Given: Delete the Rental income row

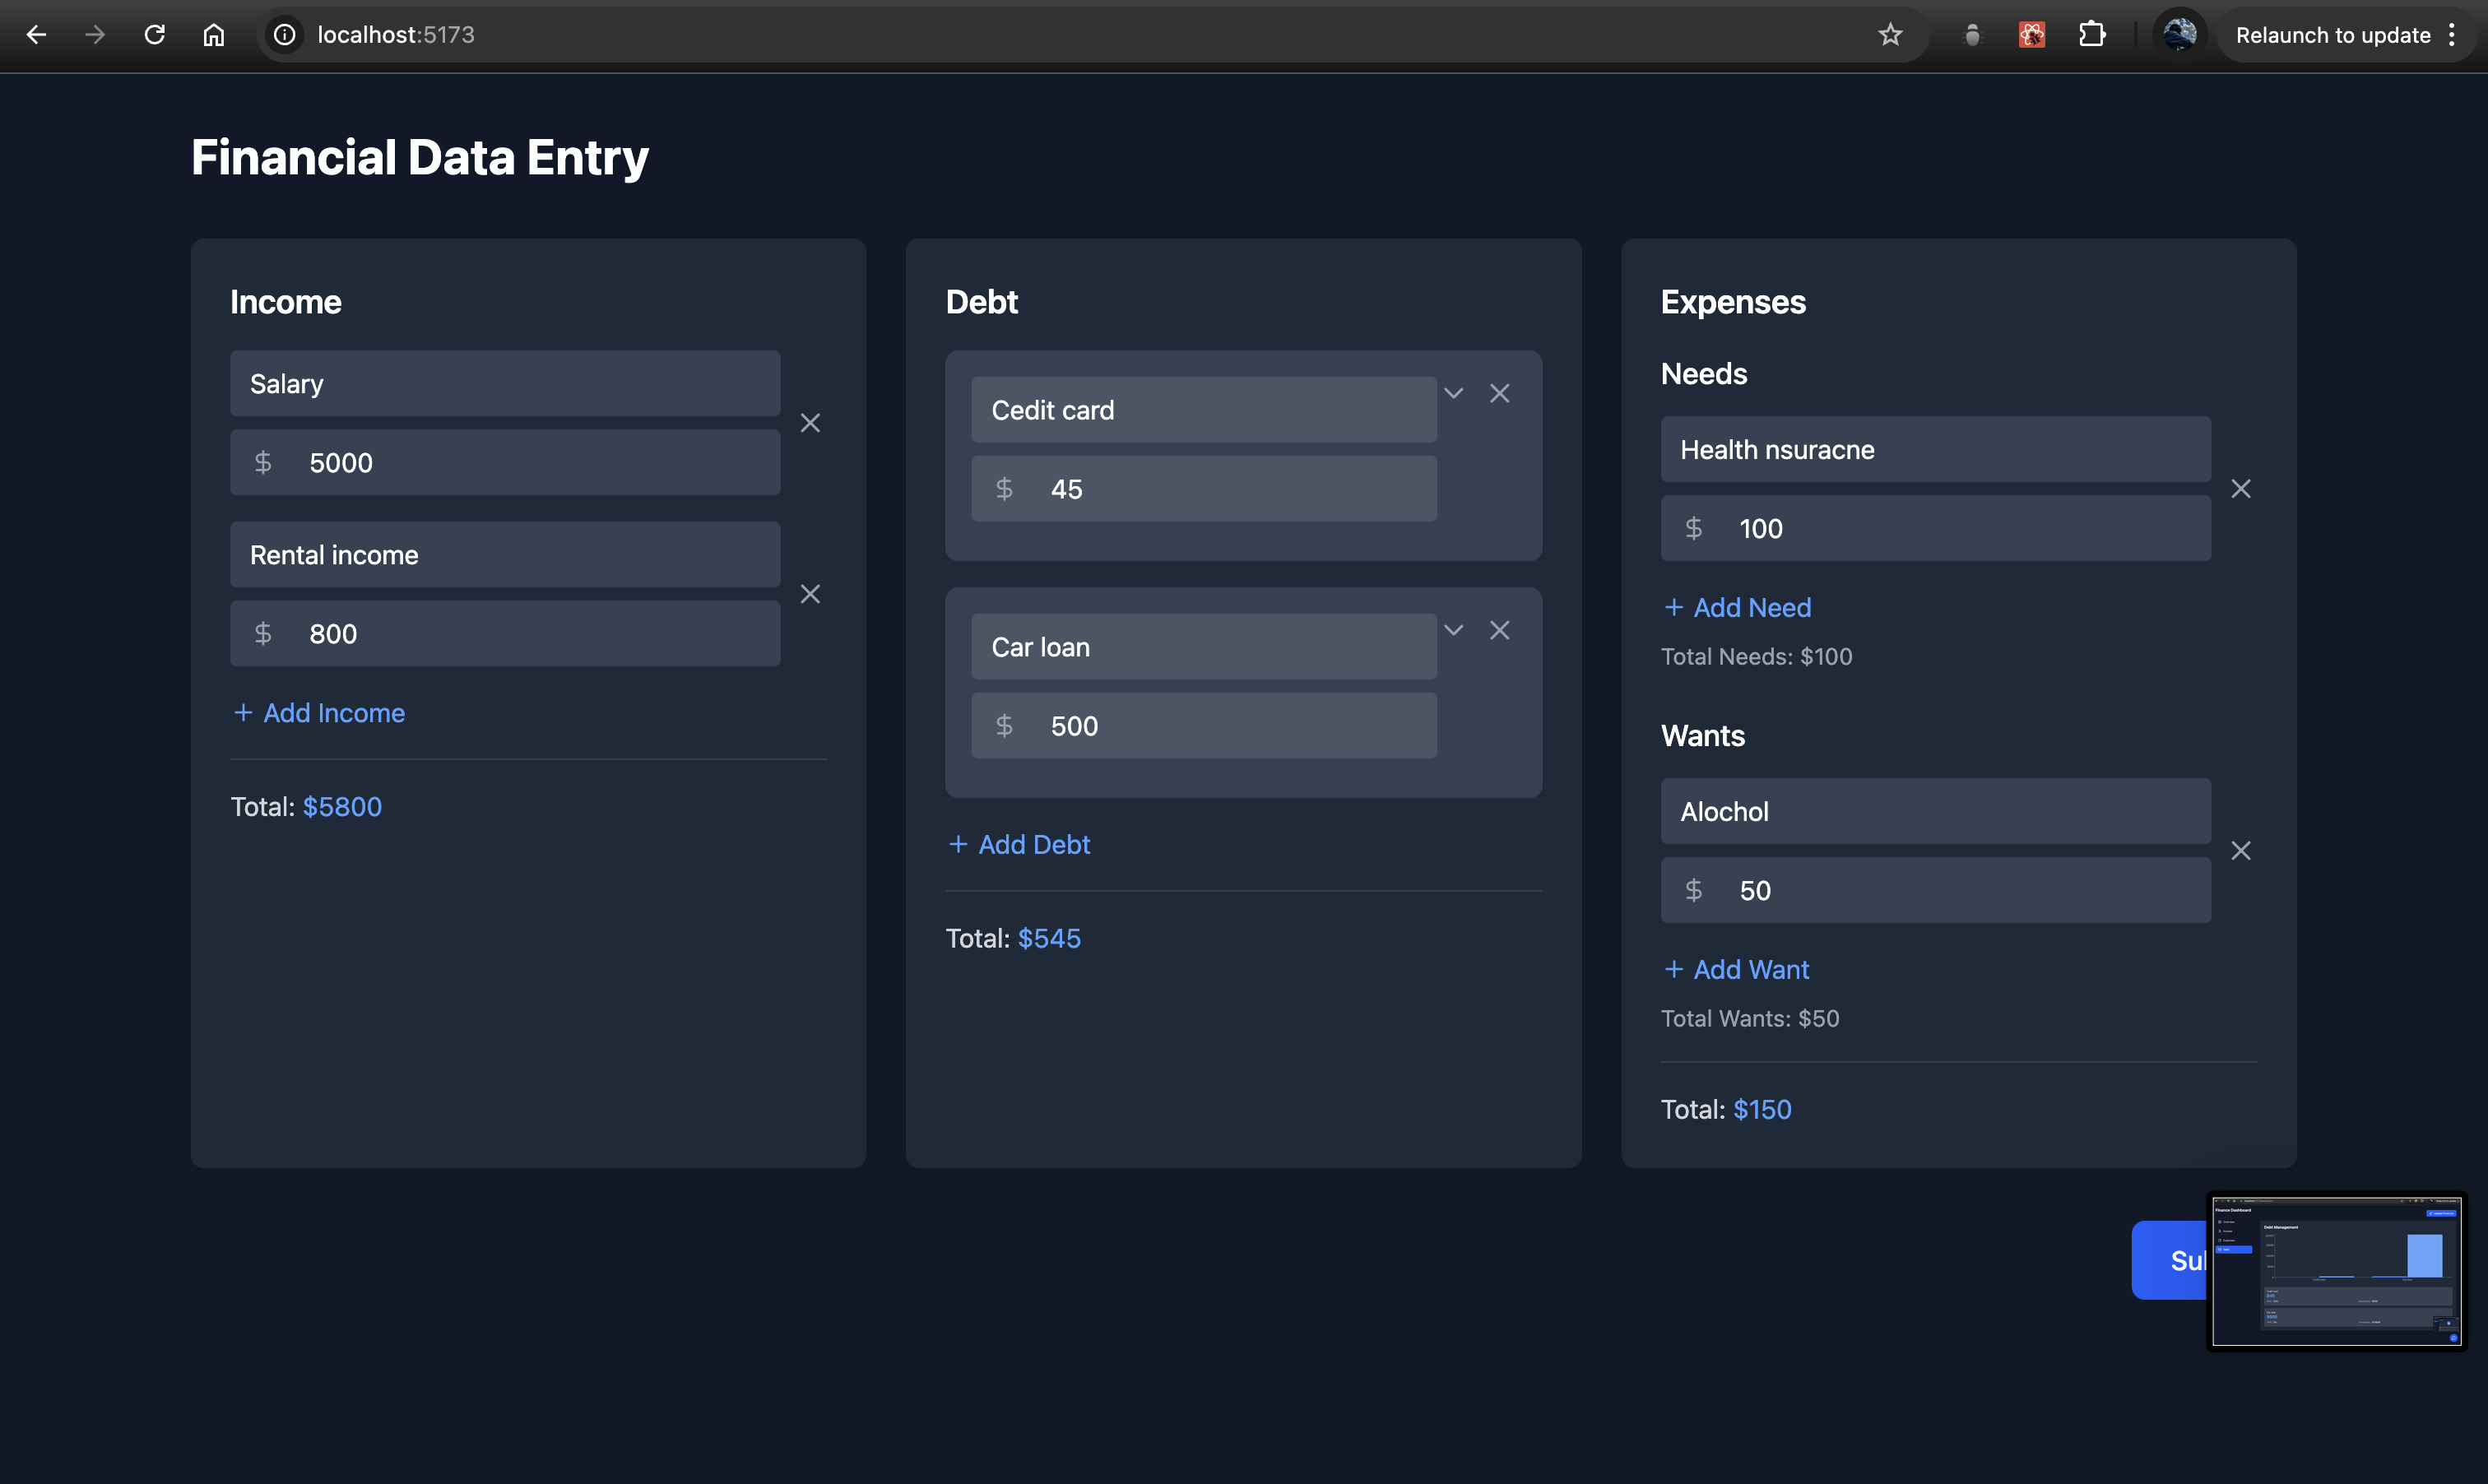Looking at the screenshot, I should [x=810, y=594].
